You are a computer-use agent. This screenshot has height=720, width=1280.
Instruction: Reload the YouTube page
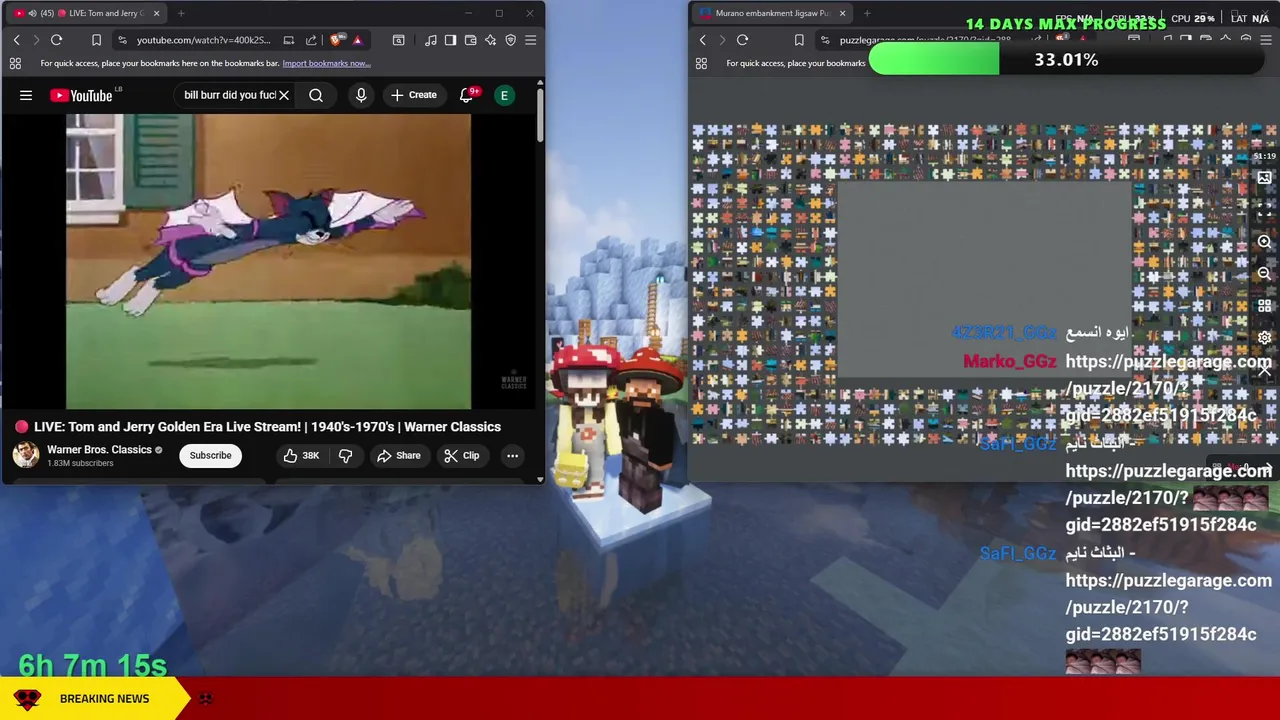(x=57, y=40)
